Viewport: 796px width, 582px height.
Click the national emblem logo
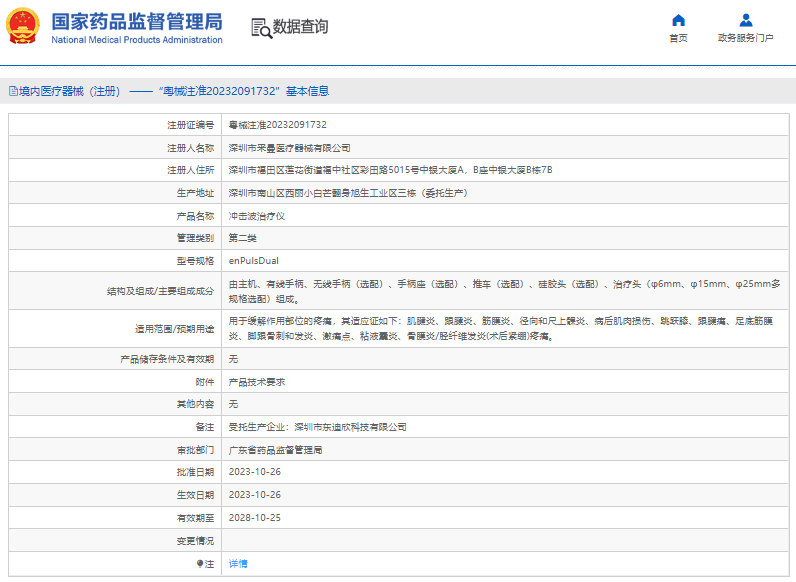[23, 26]
